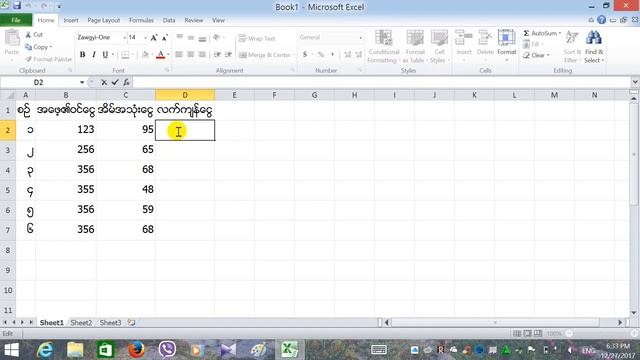Open the font name dropdown Zawgyi-One
The image size is (640, 360).
124,38
